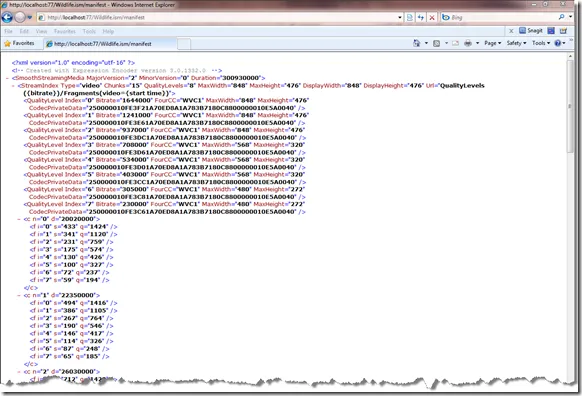Click the greyed Forward navigation button
The image size is (582, 396).
coord(20,17)
